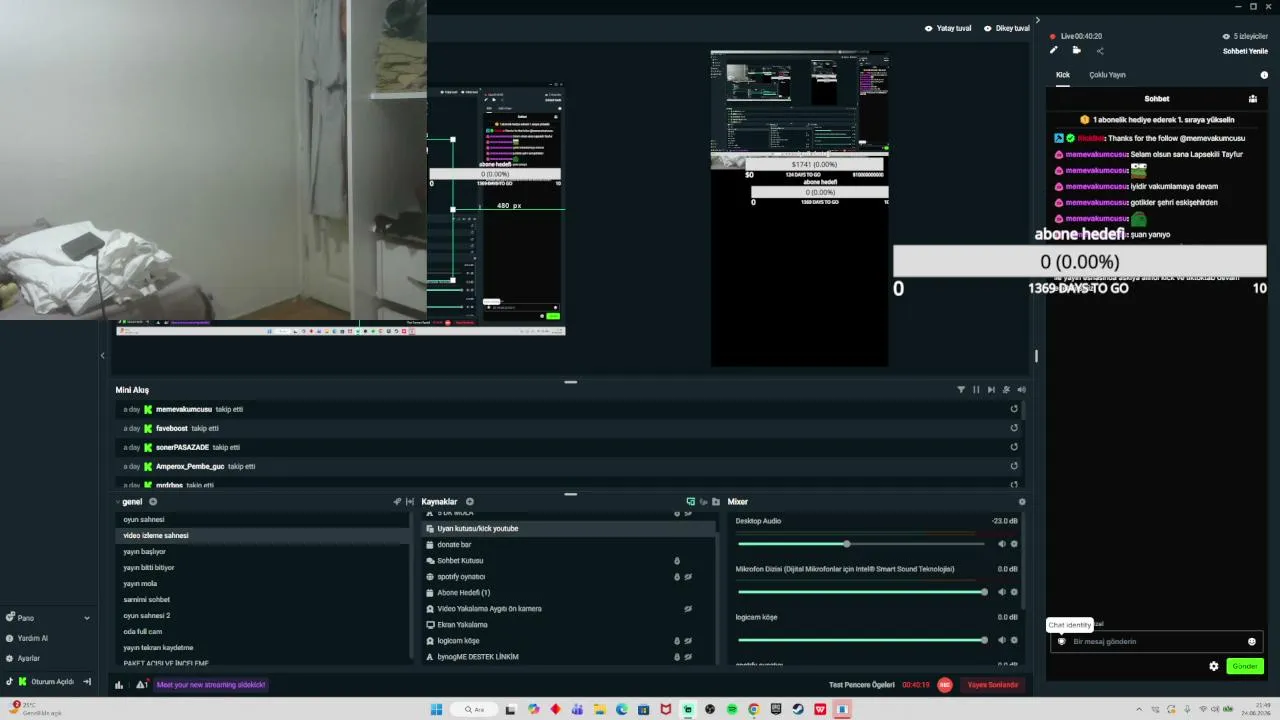The height and width of the screenshot is (720, 1280).
Task: Click the Gönder button
Action: (x=1245, y=666)
